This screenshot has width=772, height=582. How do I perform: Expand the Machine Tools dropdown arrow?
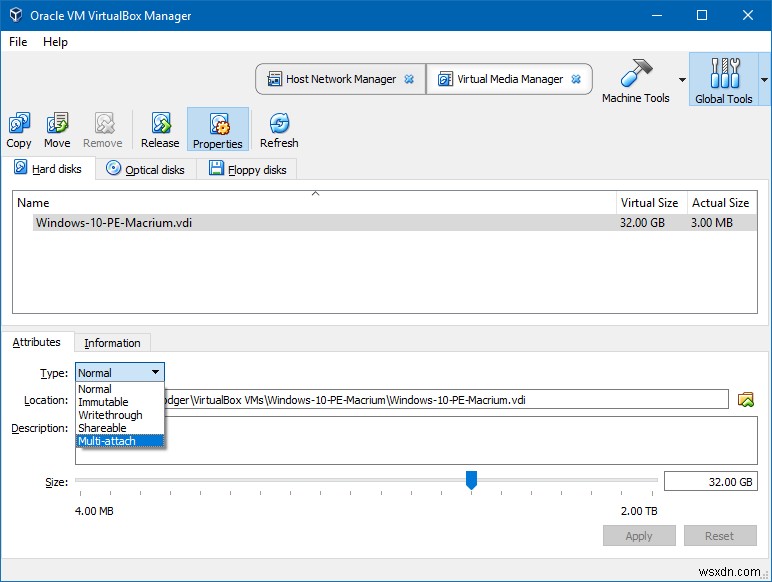[x=682, y=80]
